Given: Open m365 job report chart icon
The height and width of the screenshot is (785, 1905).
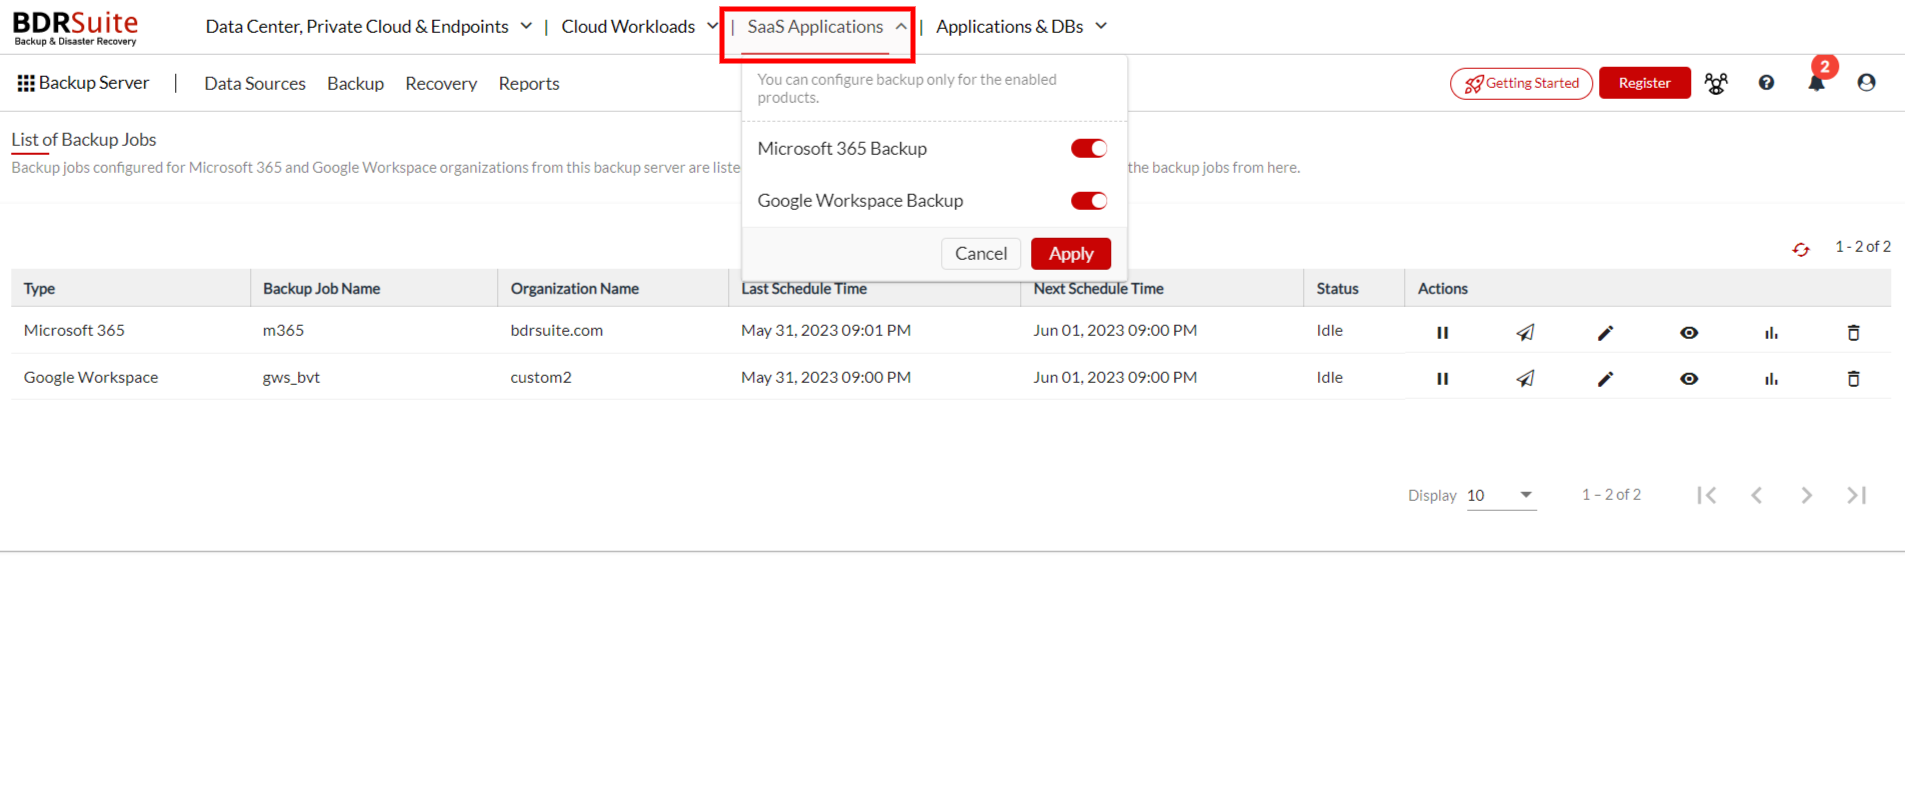Looking at the screenshot, I should (1771, 332).
